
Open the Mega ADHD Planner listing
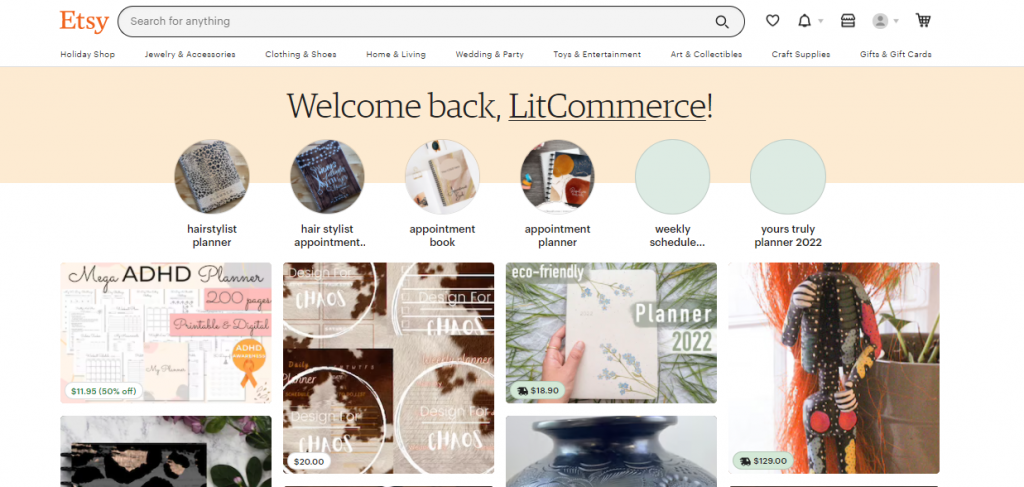[x=166, y=333]
